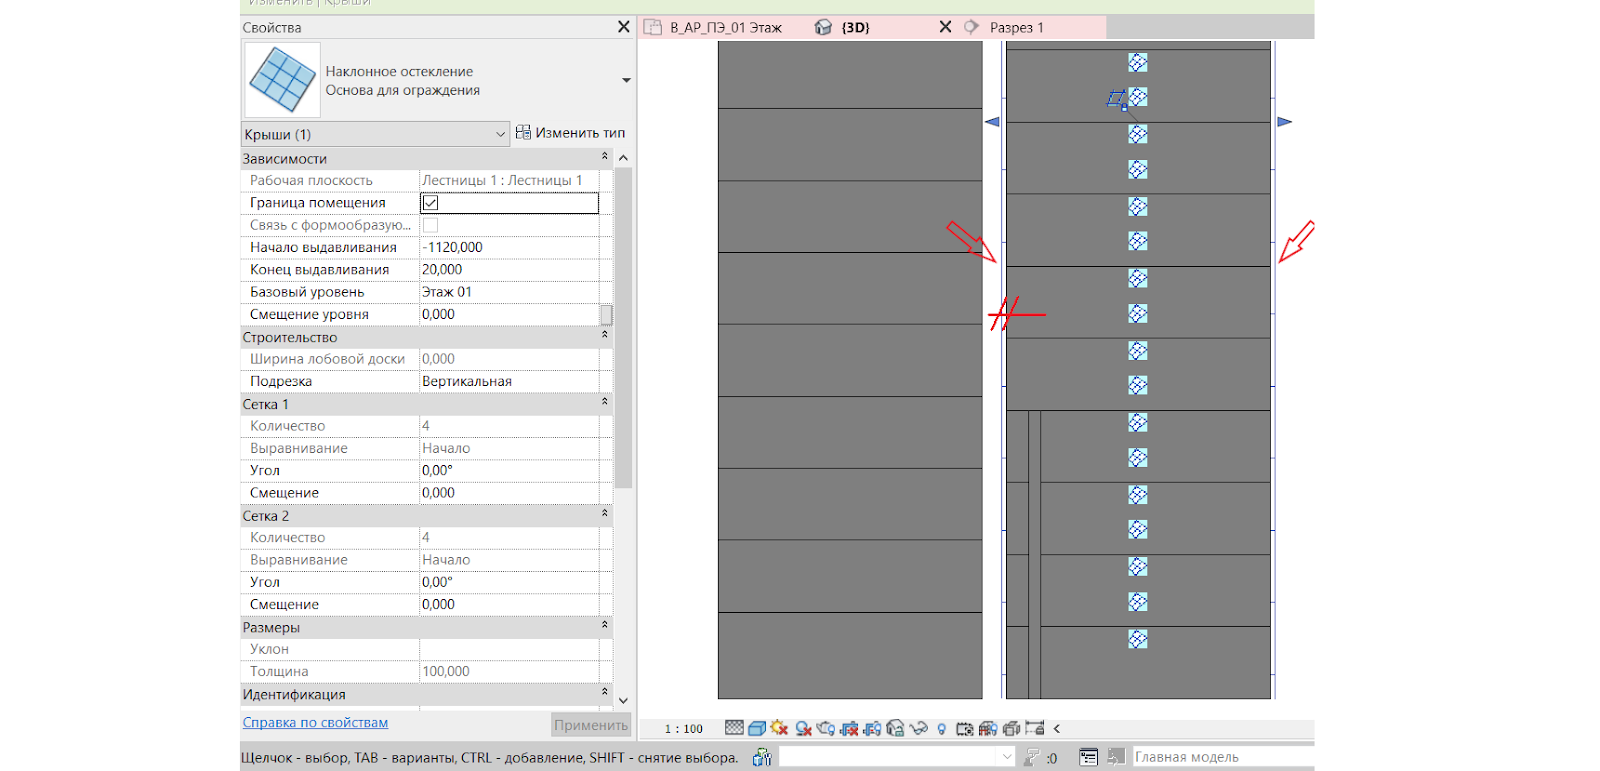Click the Сетка 1 Угол value field
Screen dimensions: 1600x771
[509, 470]
